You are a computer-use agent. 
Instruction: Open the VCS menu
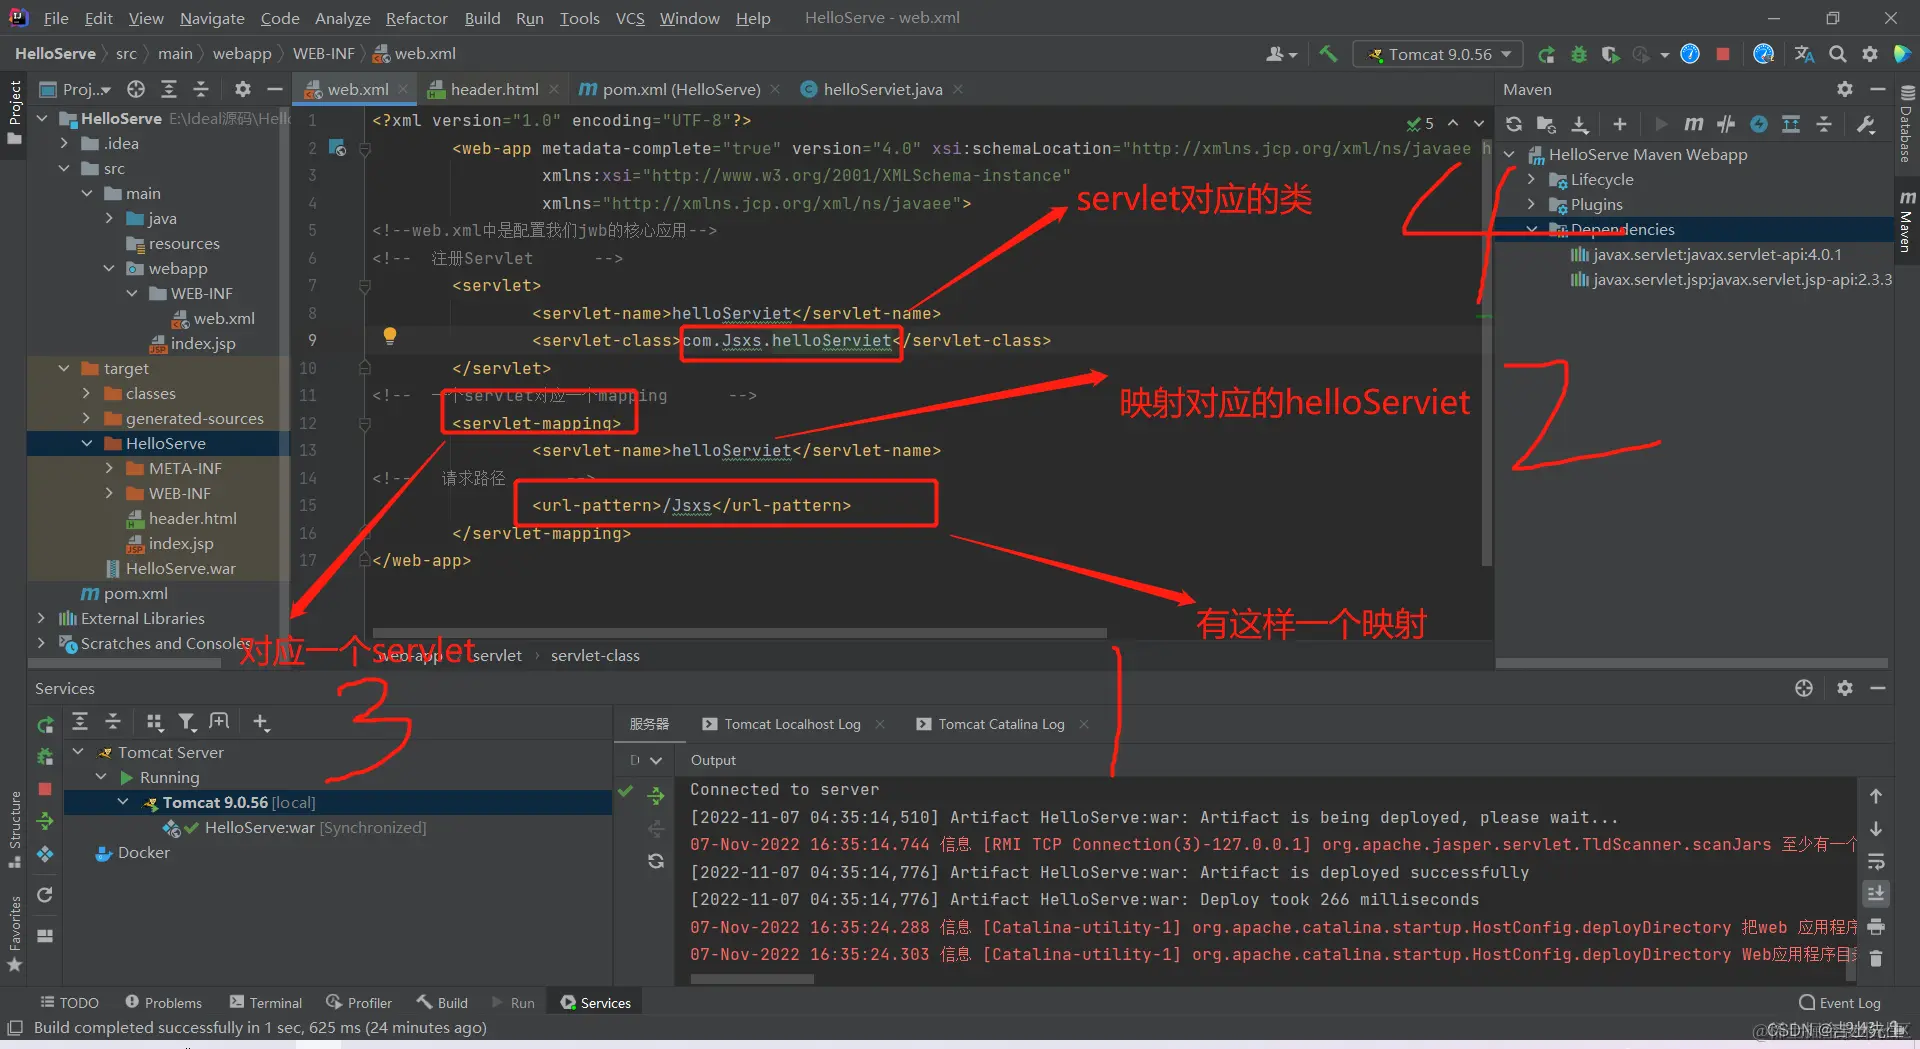coord(630,18)
